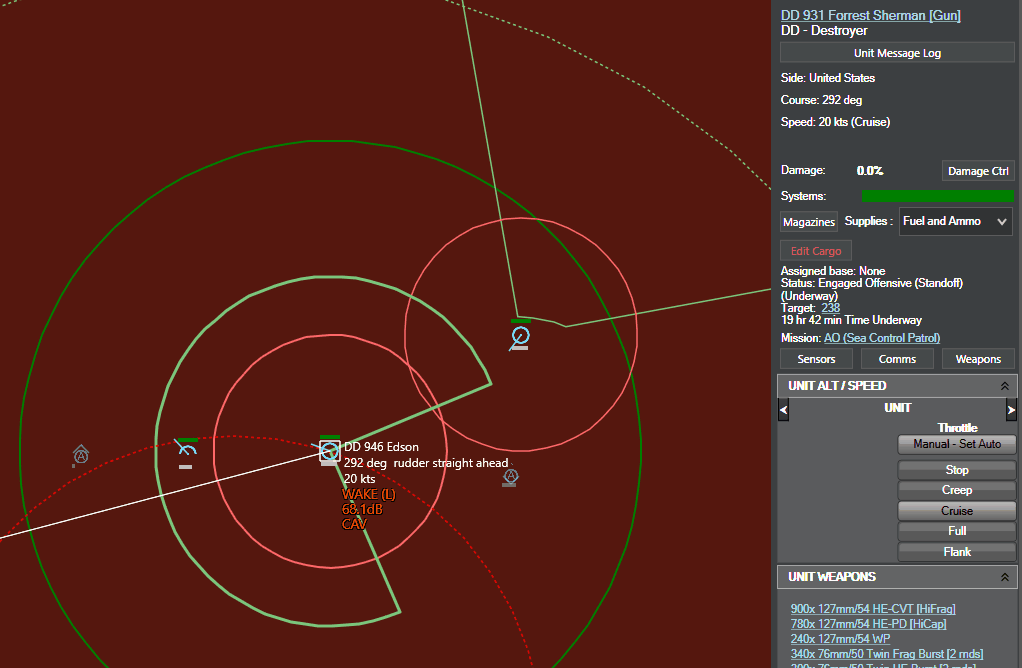This screenshot has height=668, width=1022.
Task: Go to next unit with right arrow
Action: [x=1011, y=410]
